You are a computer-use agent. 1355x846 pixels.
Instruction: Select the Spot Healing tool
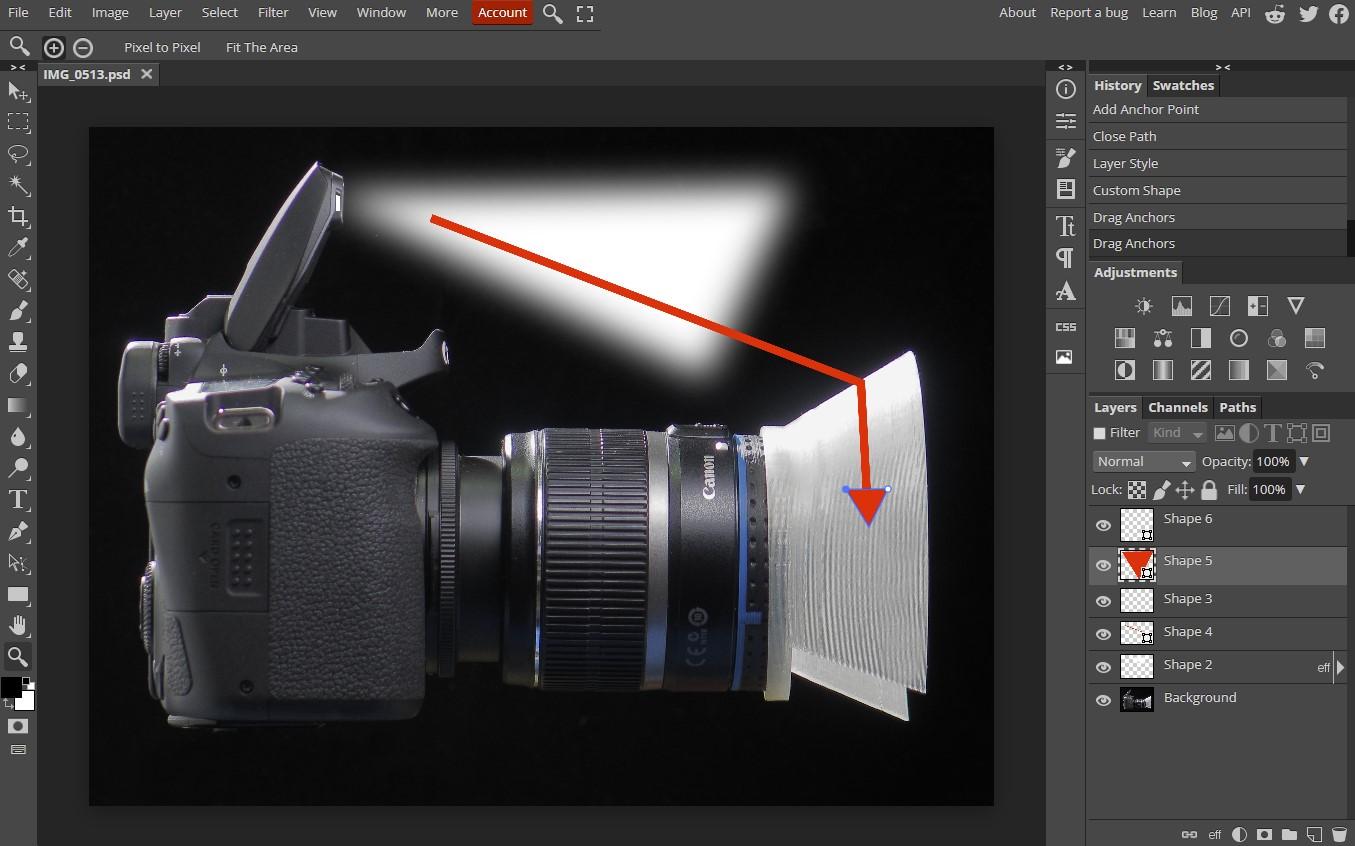(18, 279)
